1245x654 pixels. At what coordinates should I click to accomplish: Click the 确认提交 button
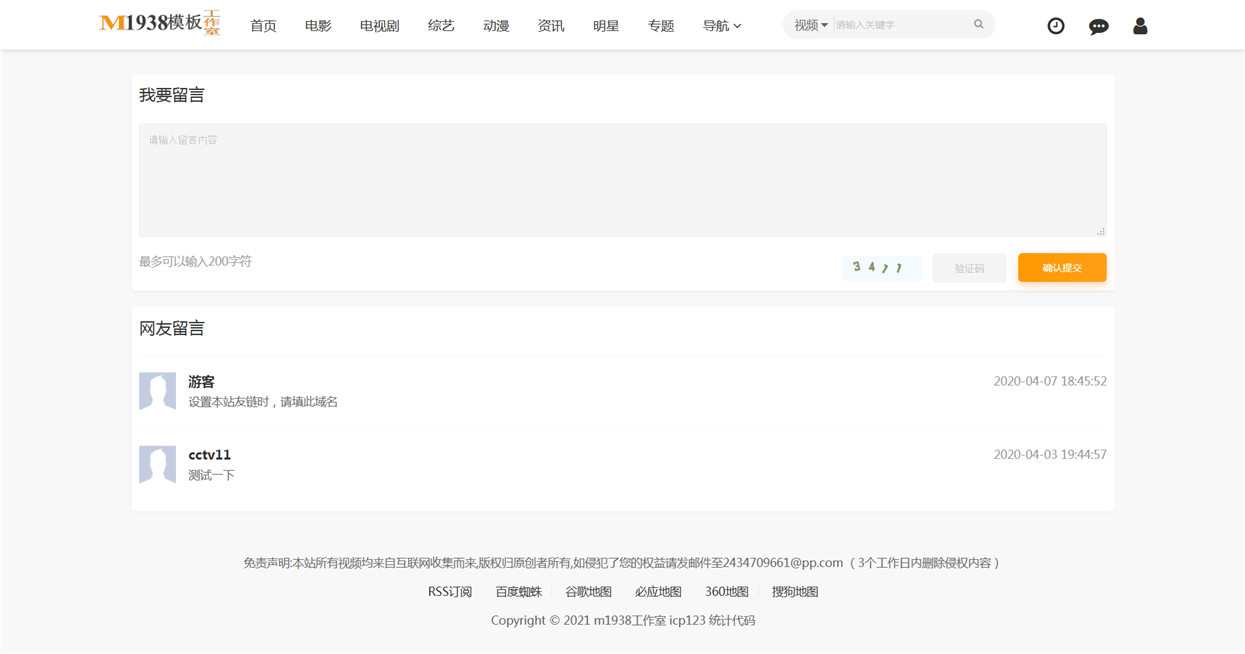click(1062, 268)
